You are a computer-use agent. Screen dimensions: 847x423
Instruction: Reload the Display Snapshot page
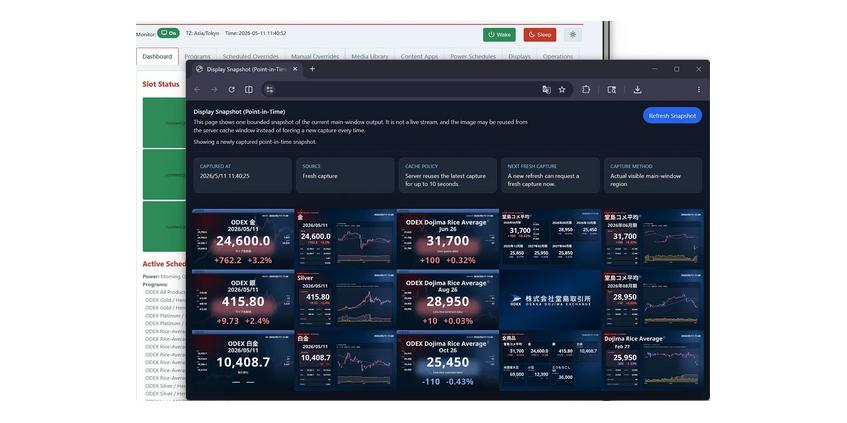coord(231,90)
